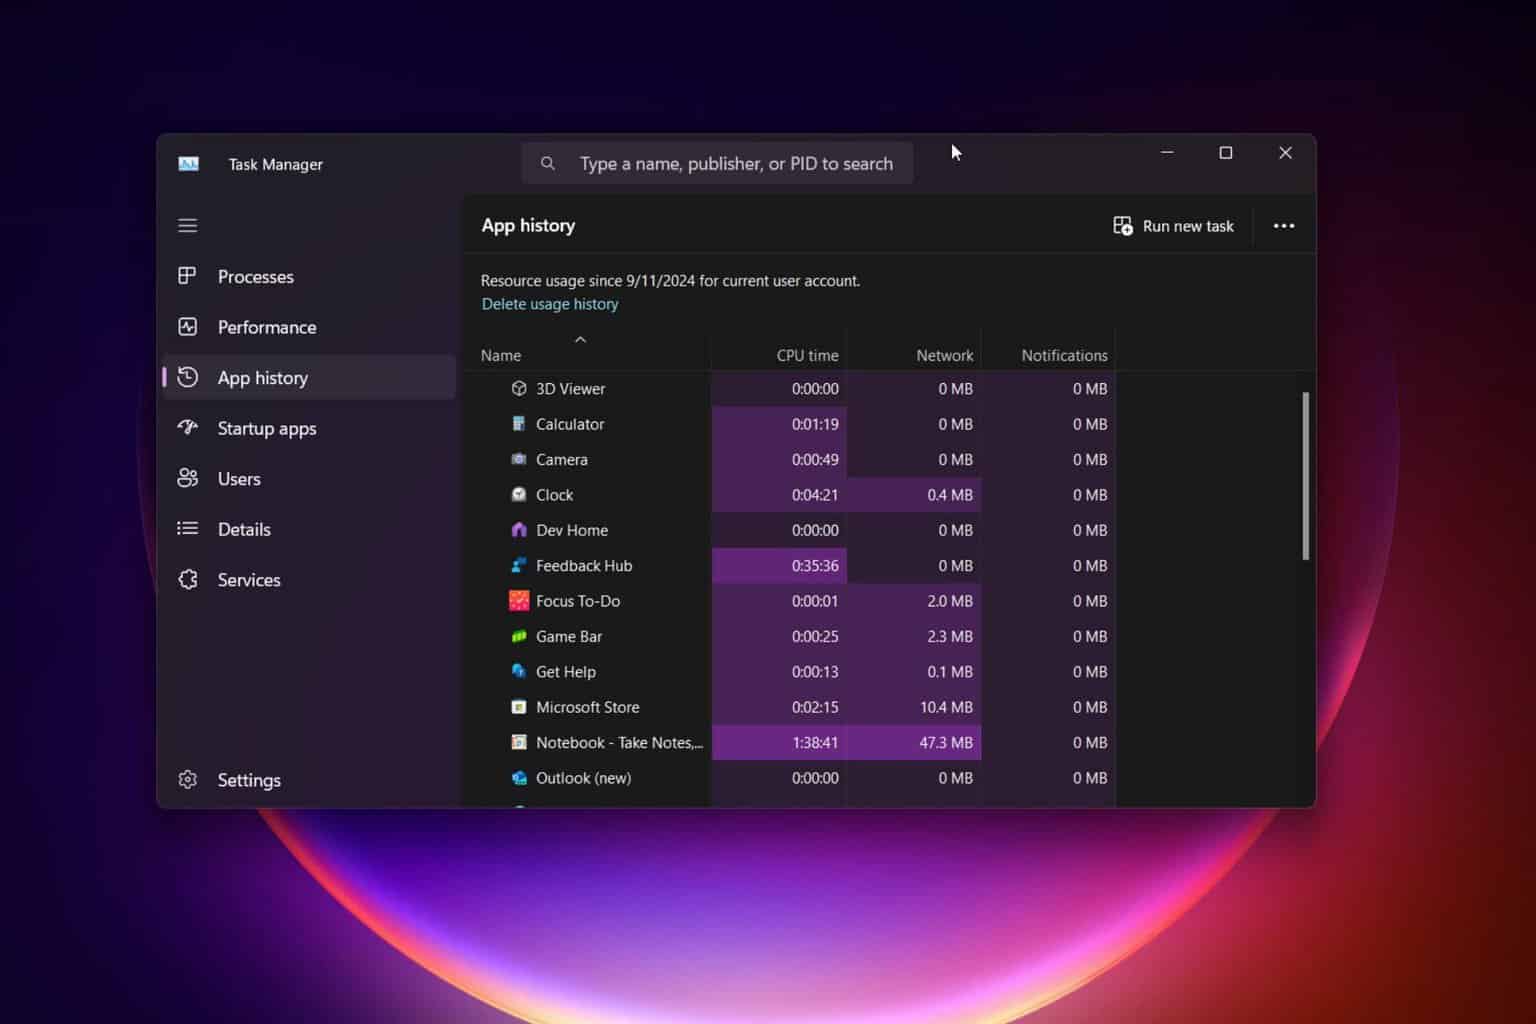Click the Notebook app icon
1536x1024 pixels.
[x=519, y=742]
